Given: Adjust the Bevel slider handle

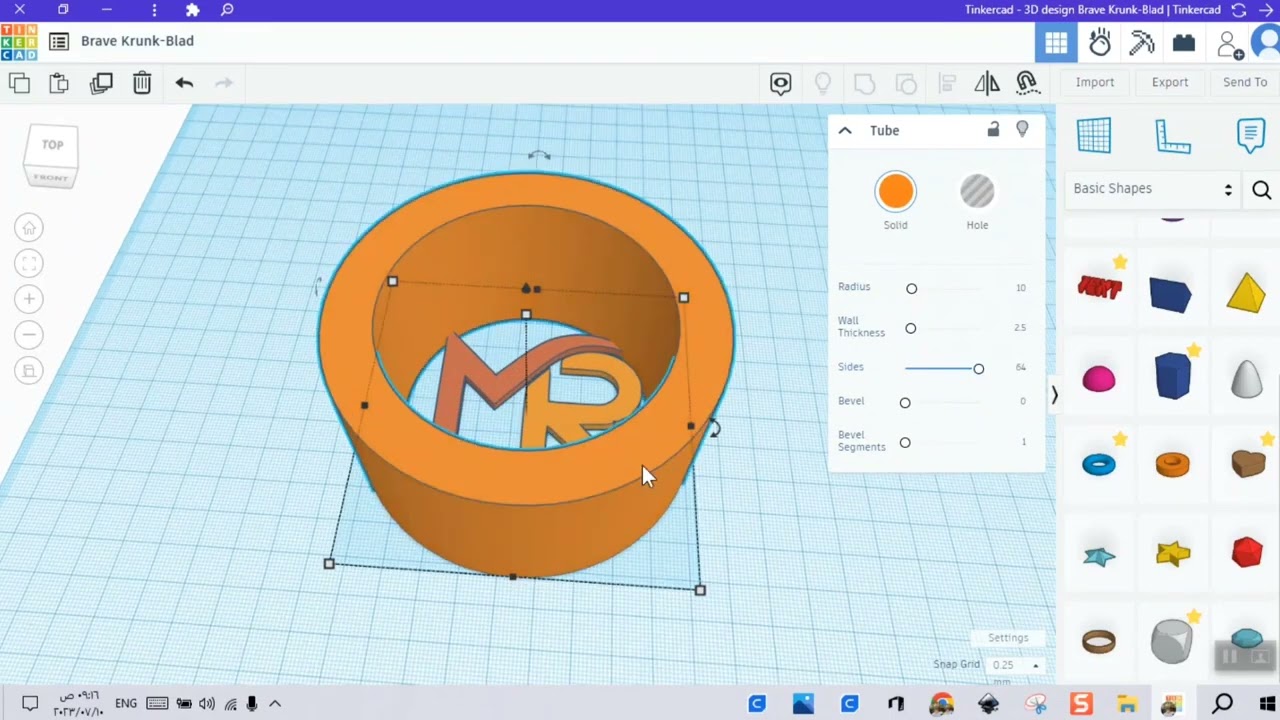Looking at the screenshot, I should (x=905, y=402).
